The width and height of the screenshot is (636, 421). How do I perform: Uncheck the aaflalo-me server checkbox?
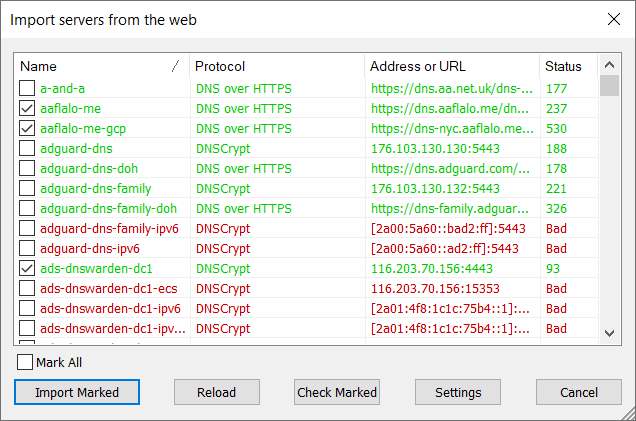point(26,108)
